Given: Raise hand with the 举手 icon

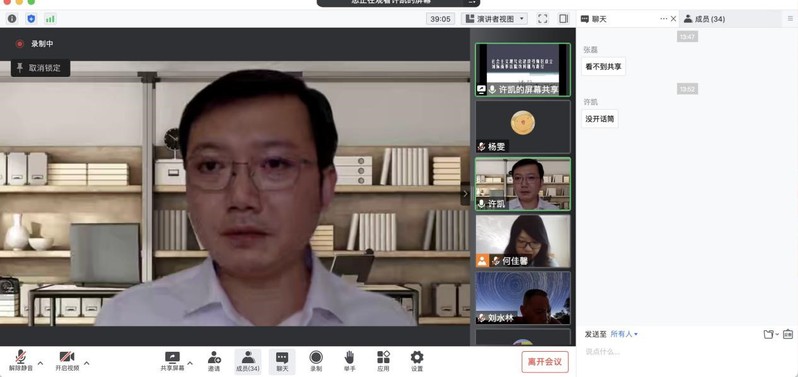Looking at the screenshot, I should (349, 361).
